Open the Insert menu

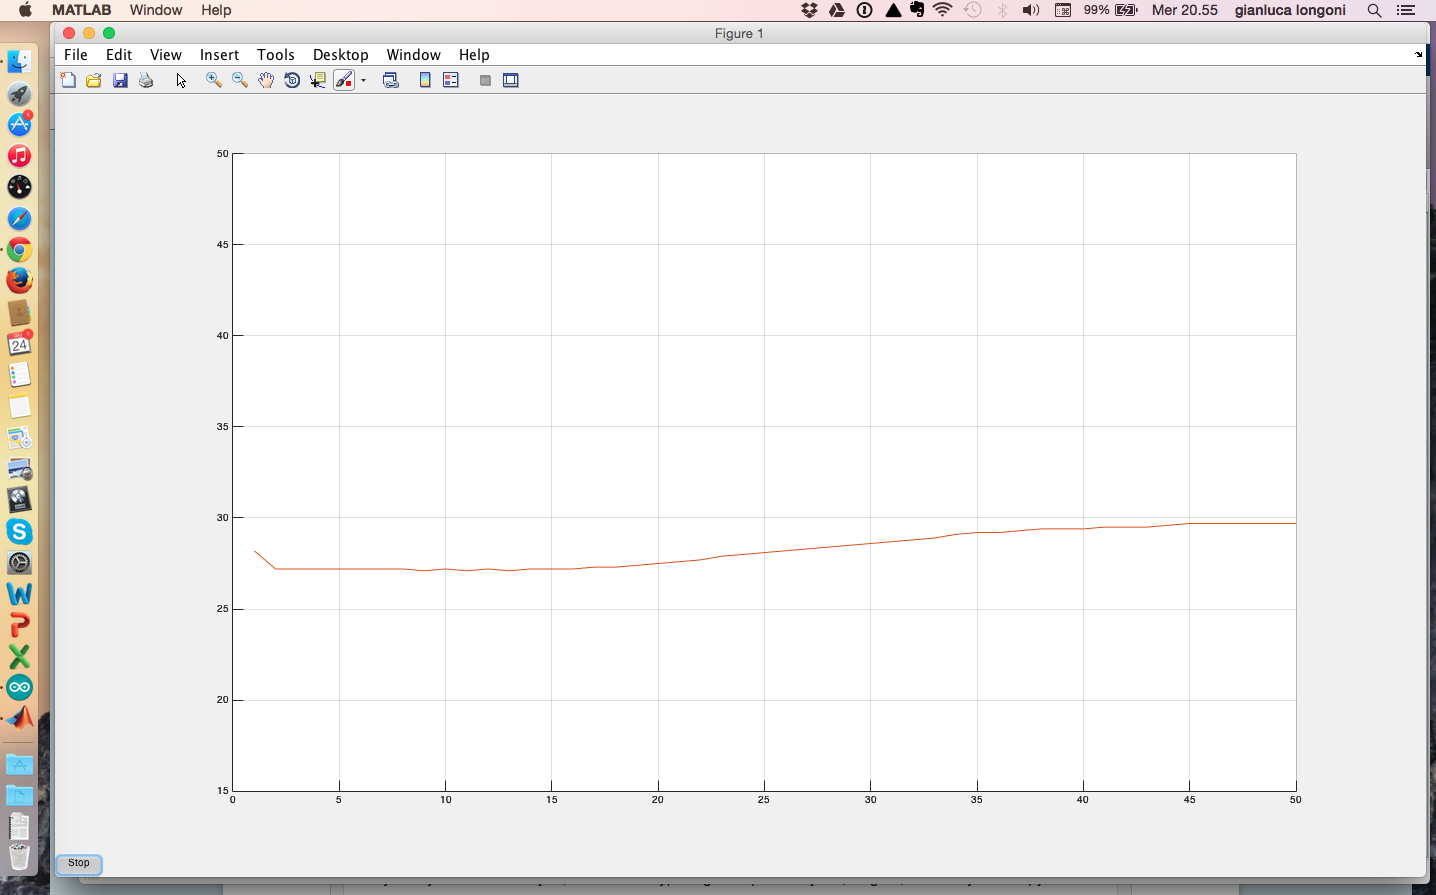pos(219,55)
